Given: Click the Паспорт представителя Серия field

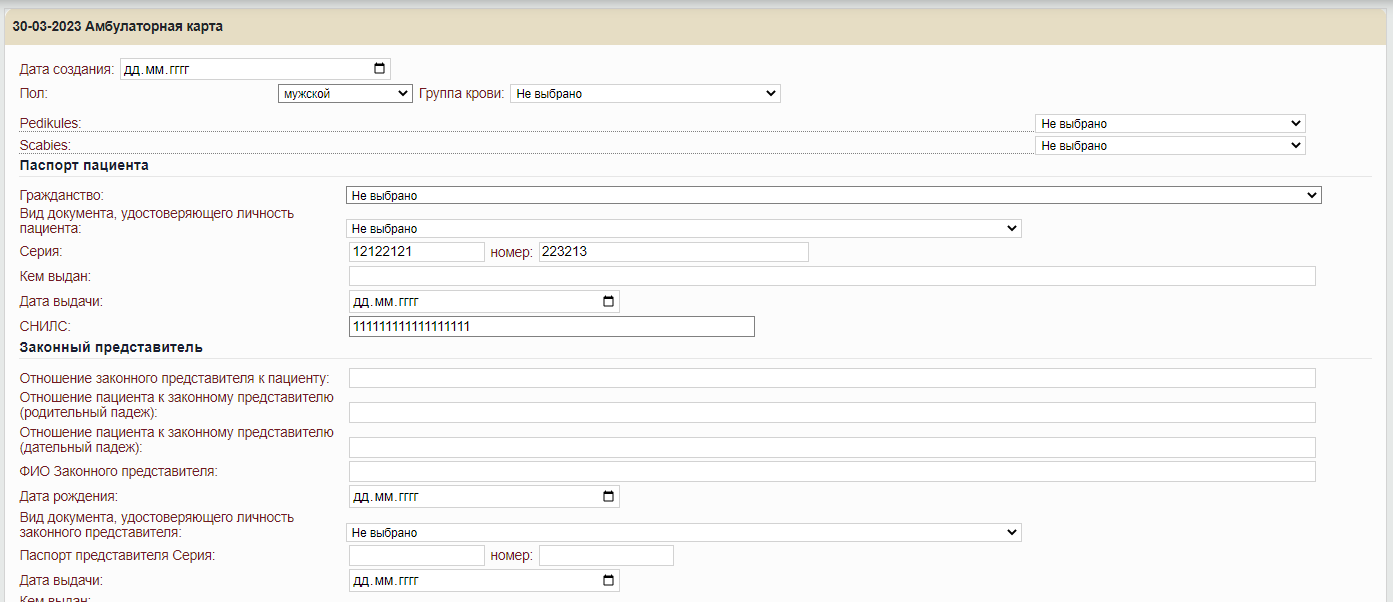Looking at the screenshot, I should click(x=416, y=556).
